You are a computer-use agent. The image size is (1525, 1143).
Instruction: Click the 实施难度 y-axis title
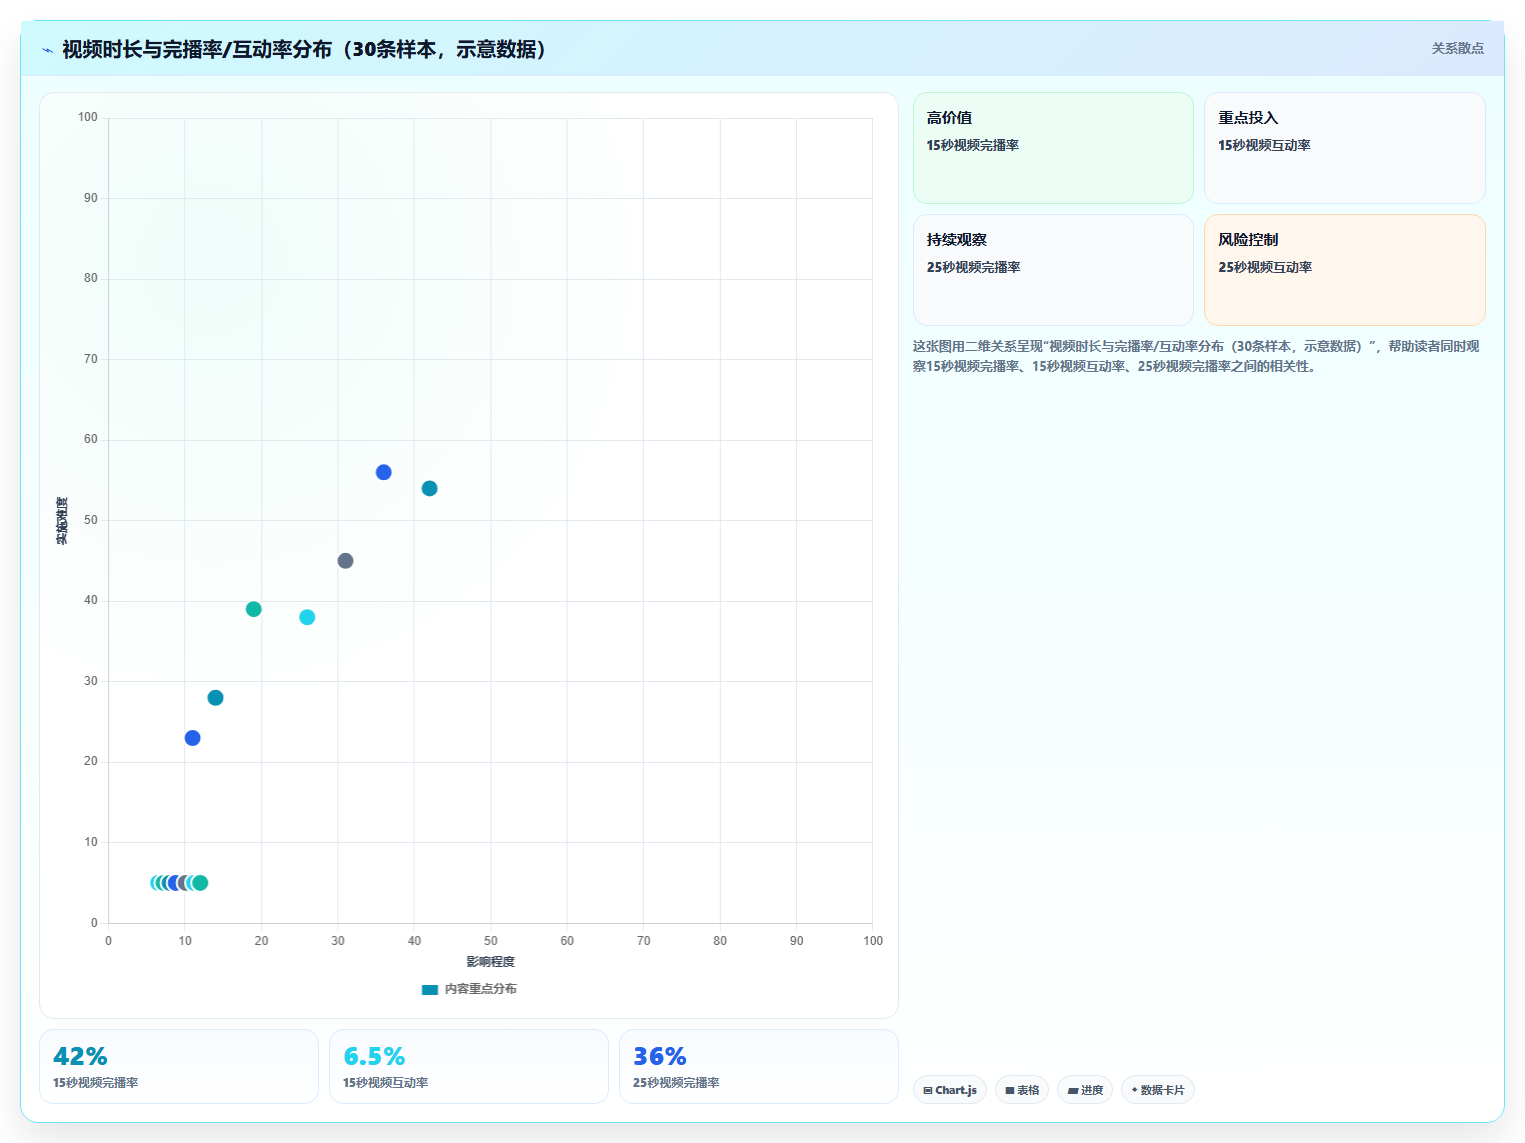coord(62,521)
